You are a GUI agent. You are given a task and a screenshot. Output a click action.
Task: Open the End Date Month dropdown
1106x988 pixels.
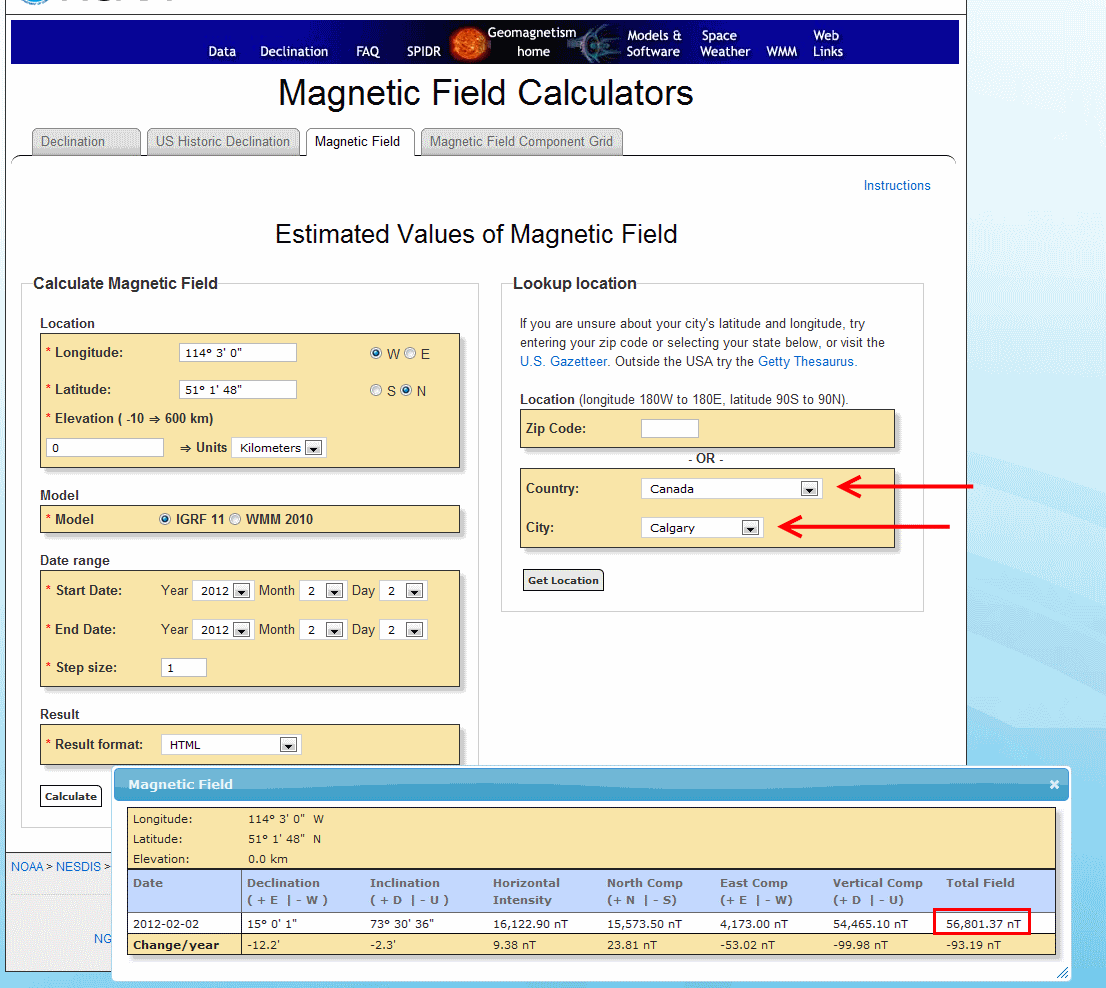pyautogui.click(x=322, y=630)
